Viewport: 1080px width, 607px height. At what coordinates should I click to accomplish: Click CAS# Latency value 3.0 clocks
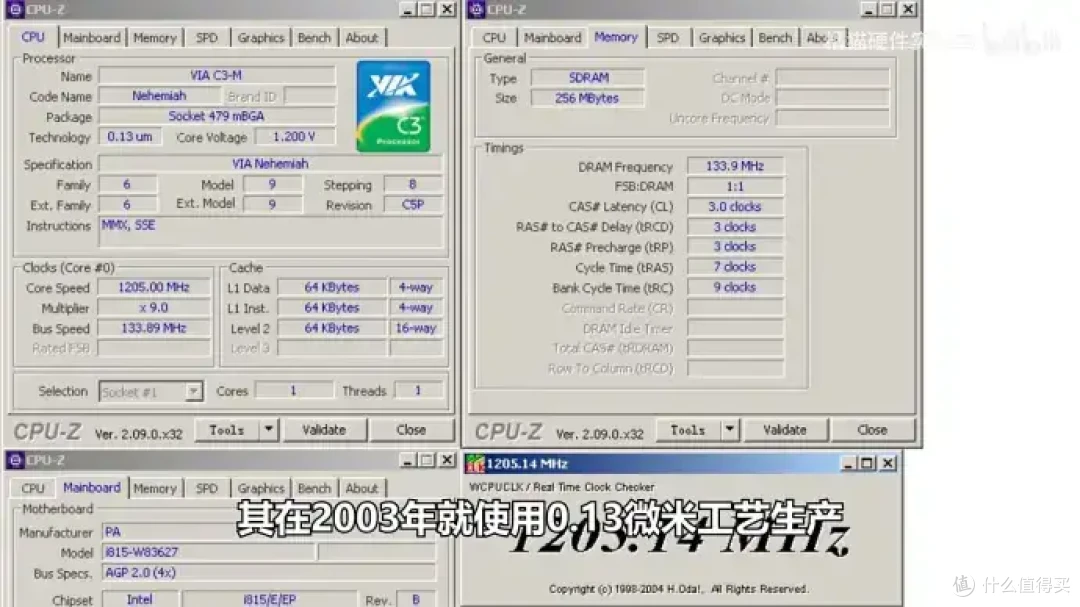point(735,207)
